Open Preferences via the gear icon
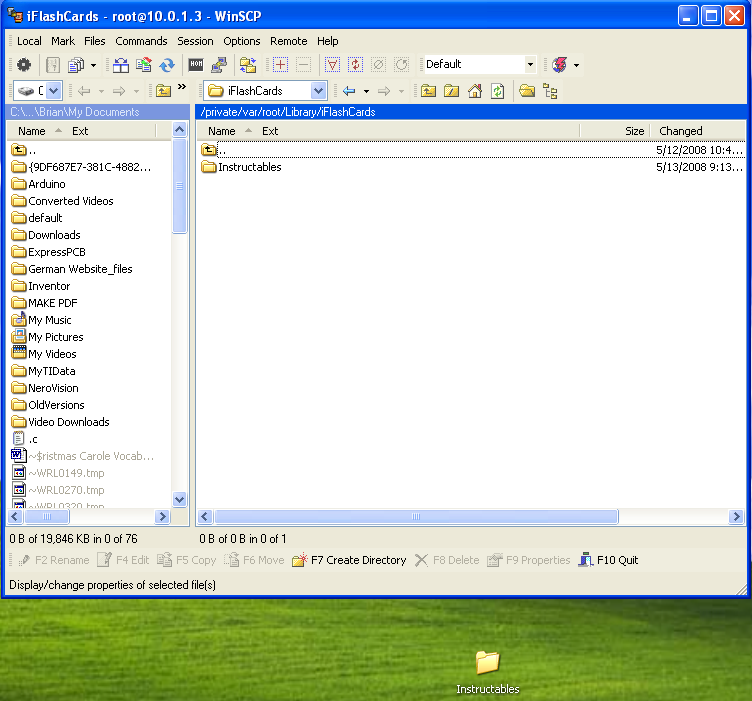This screenshot has width=752, height=701. pos(24,64)
